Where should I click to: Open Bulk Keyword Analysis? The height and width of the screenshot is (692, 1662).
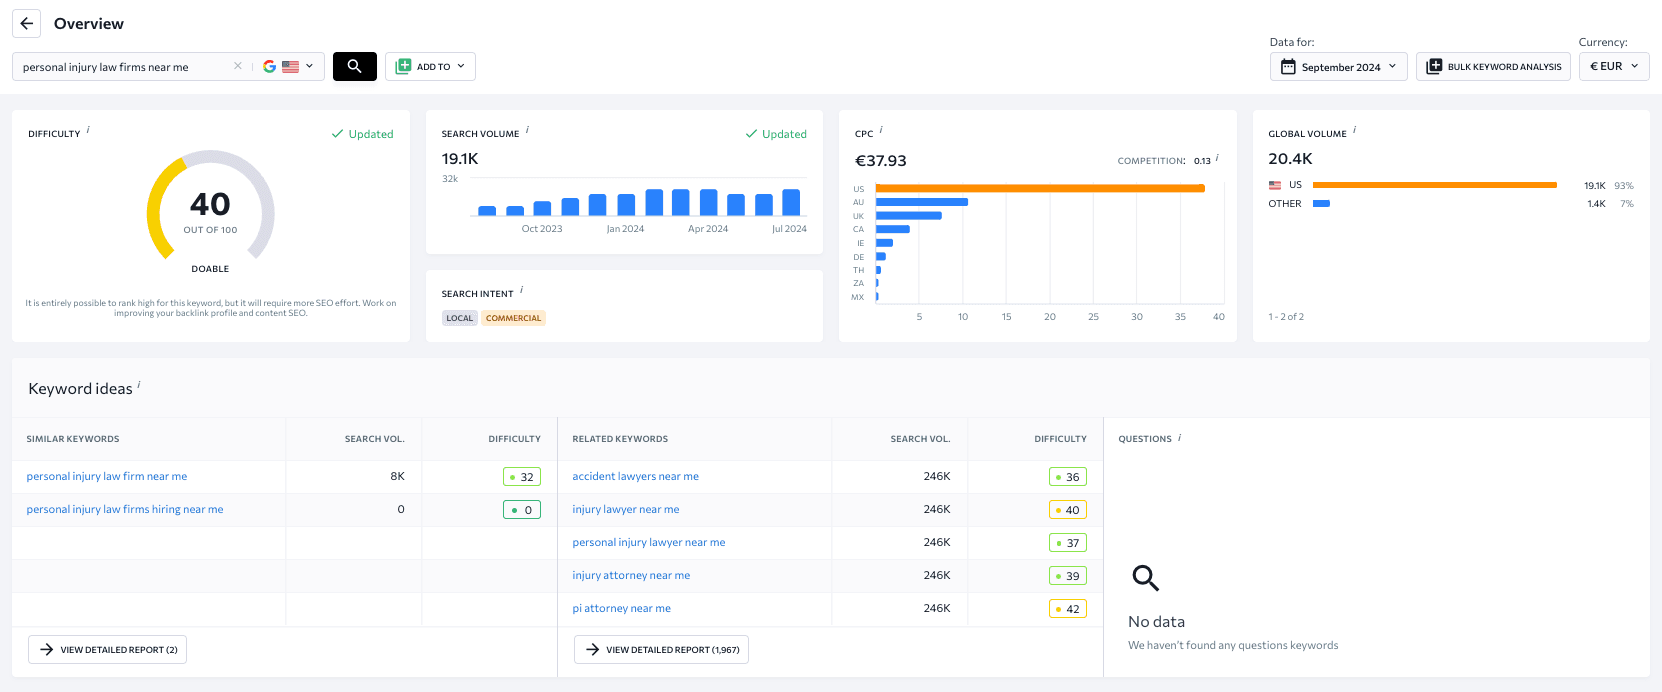1493,67
